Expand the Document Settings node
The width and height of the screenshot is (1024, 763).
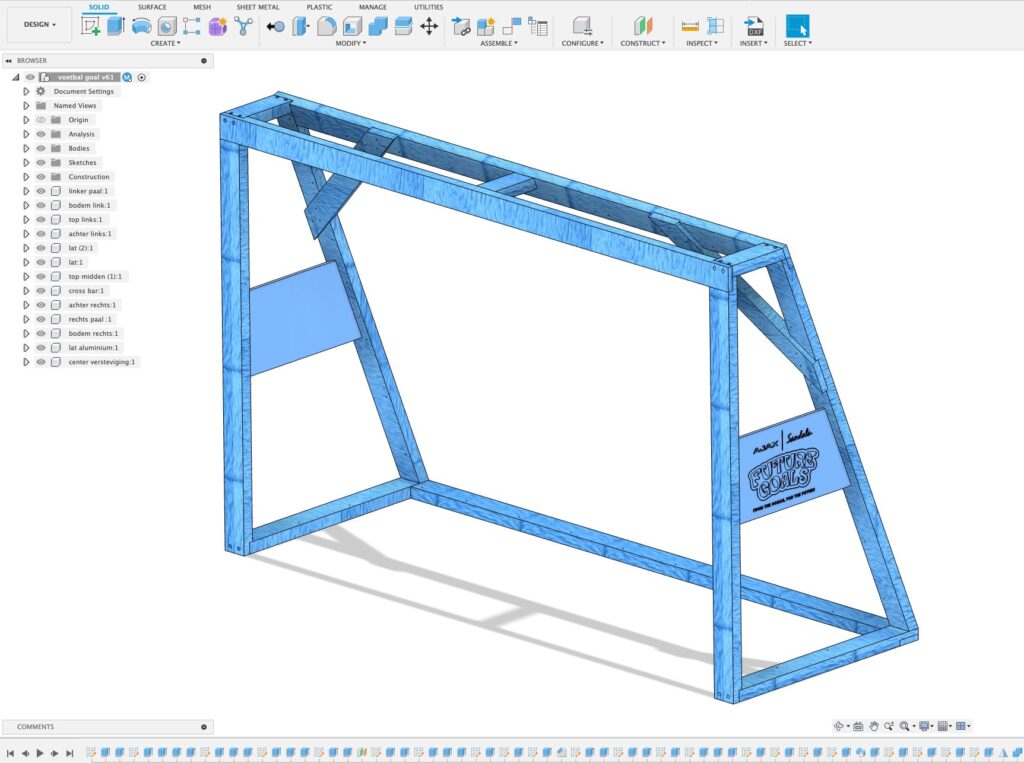pos(26,91)
